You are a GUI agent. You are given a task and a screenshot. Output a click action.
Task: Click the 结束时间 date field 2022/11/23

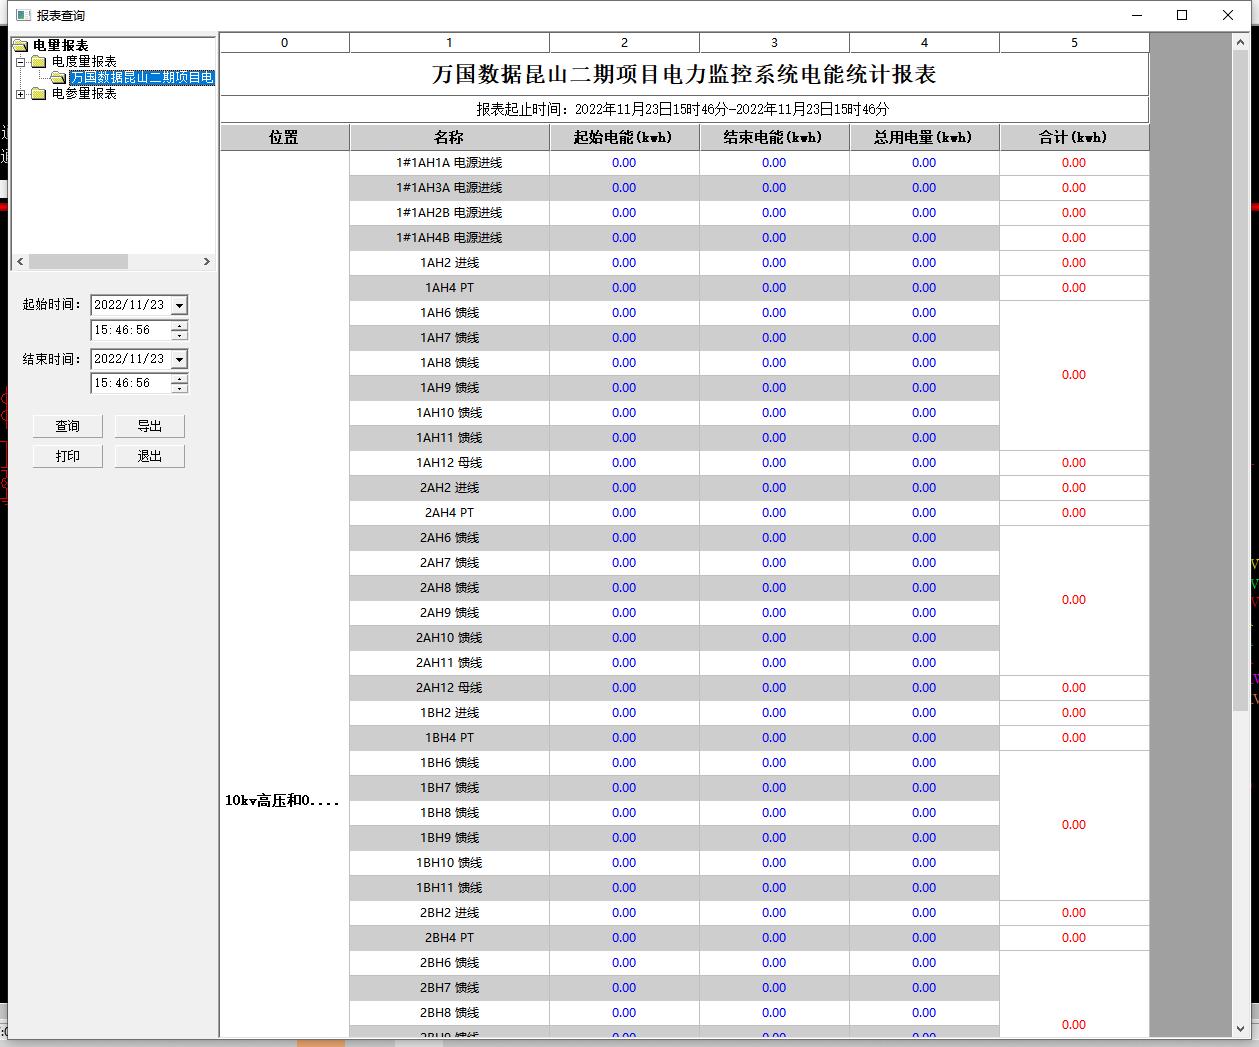click(x=130, y=359)
